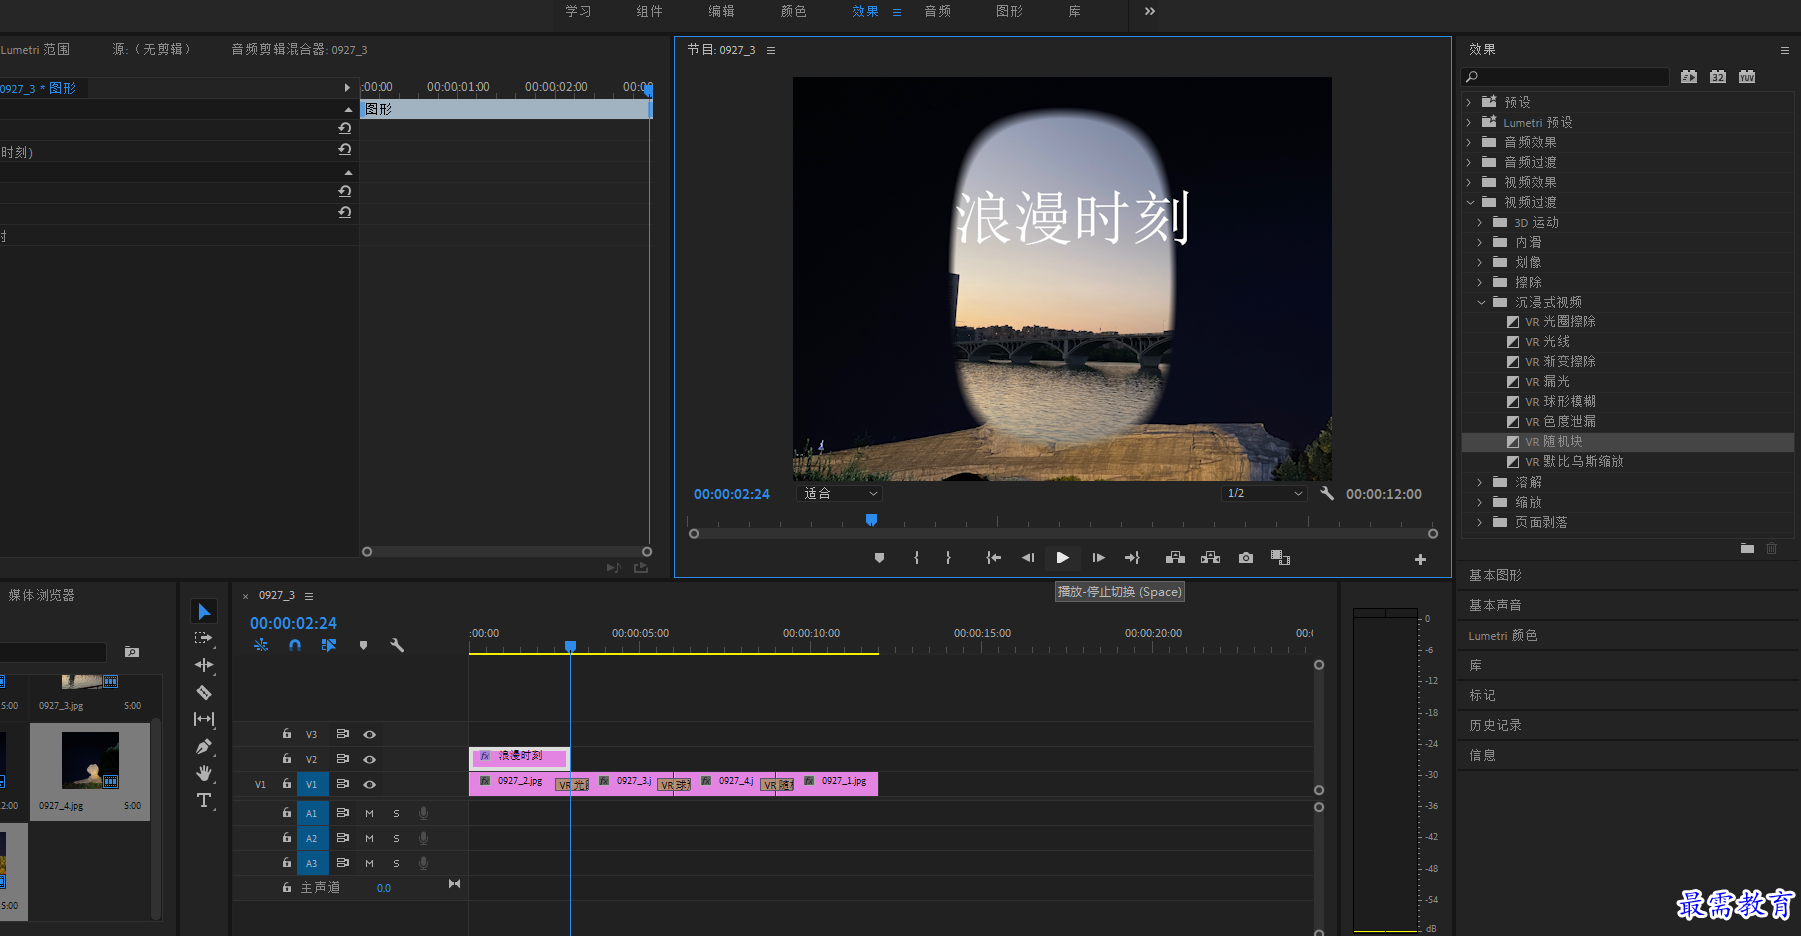Select the Hand tool
The image size is (1801, 936).
point(204,773)
